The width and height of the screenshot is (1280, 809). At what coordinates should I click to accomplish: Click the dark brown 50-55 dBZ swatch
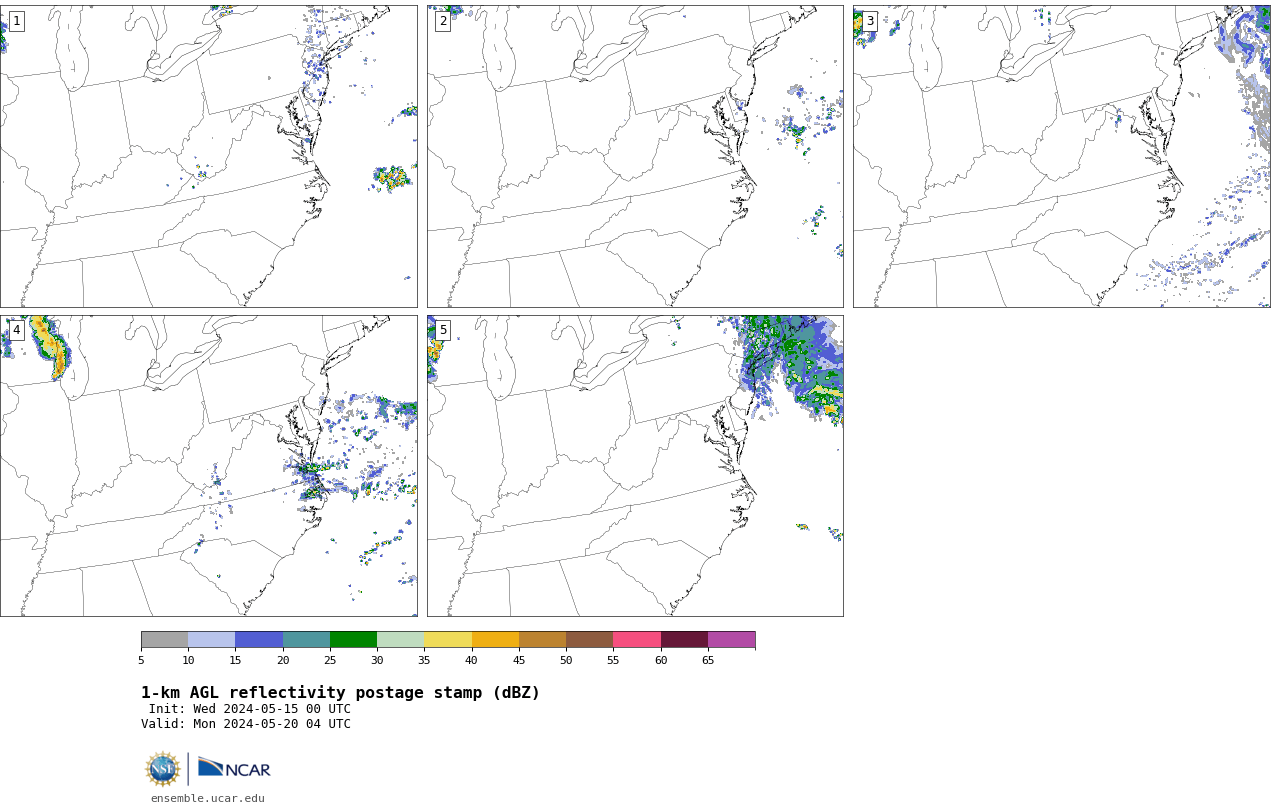click(x=589, y=640)
